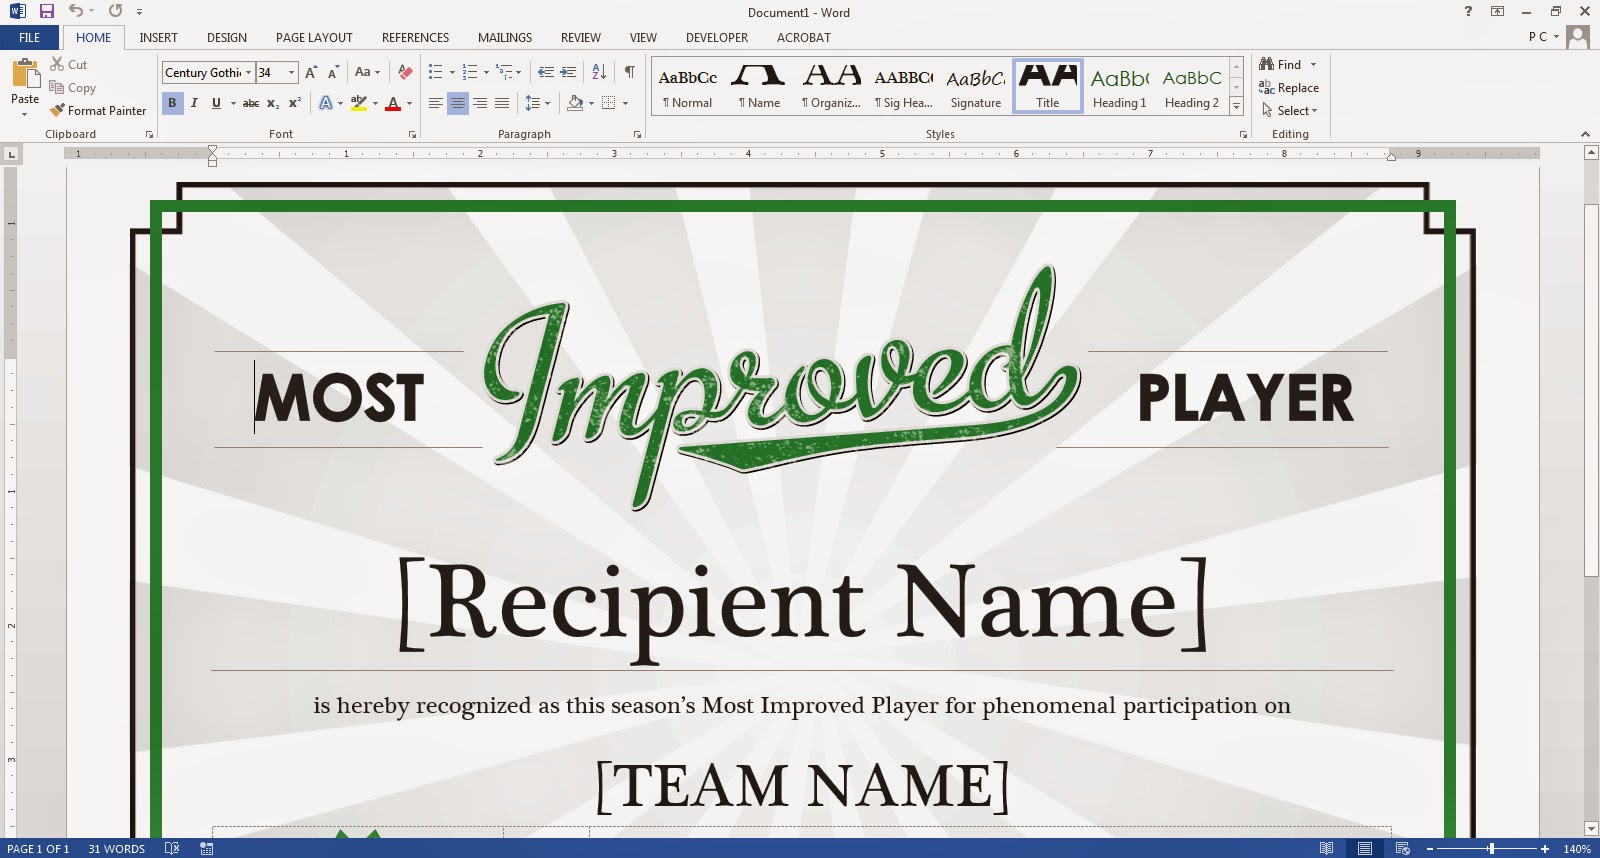Activate the Format Painter
This screenshot has width=1600, height=858.
[98, 110]
